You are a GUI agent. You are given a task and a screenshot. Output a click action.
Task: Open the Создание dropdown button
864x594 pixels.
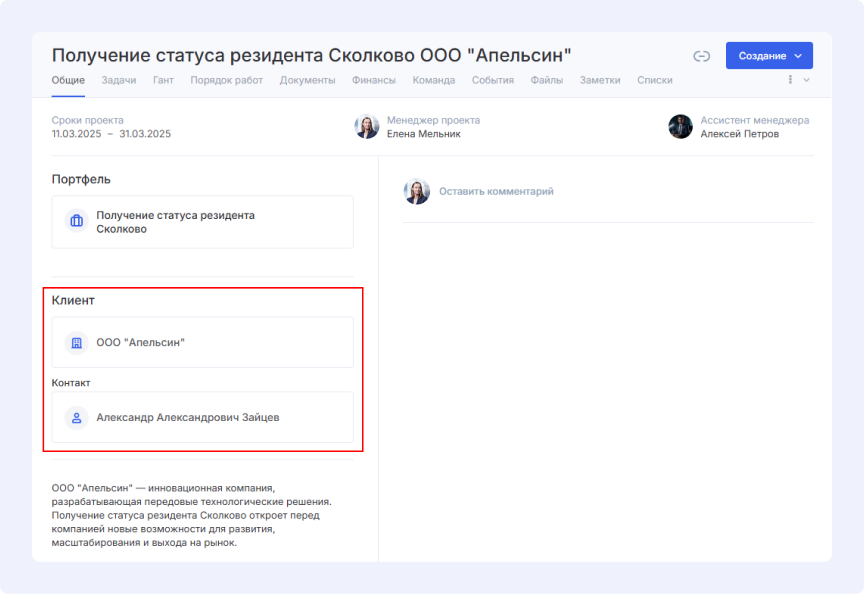[x=768, y=56]
